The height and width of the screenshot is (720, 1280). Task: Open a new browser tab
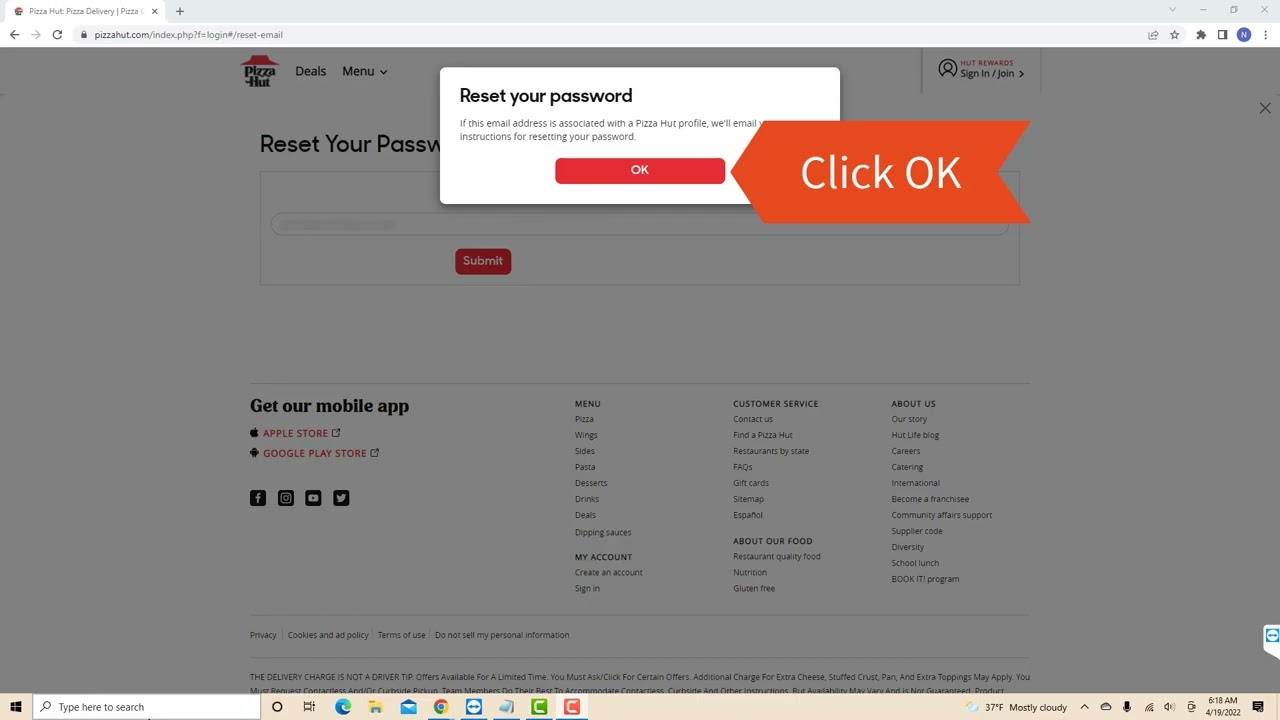coord(180,11)
